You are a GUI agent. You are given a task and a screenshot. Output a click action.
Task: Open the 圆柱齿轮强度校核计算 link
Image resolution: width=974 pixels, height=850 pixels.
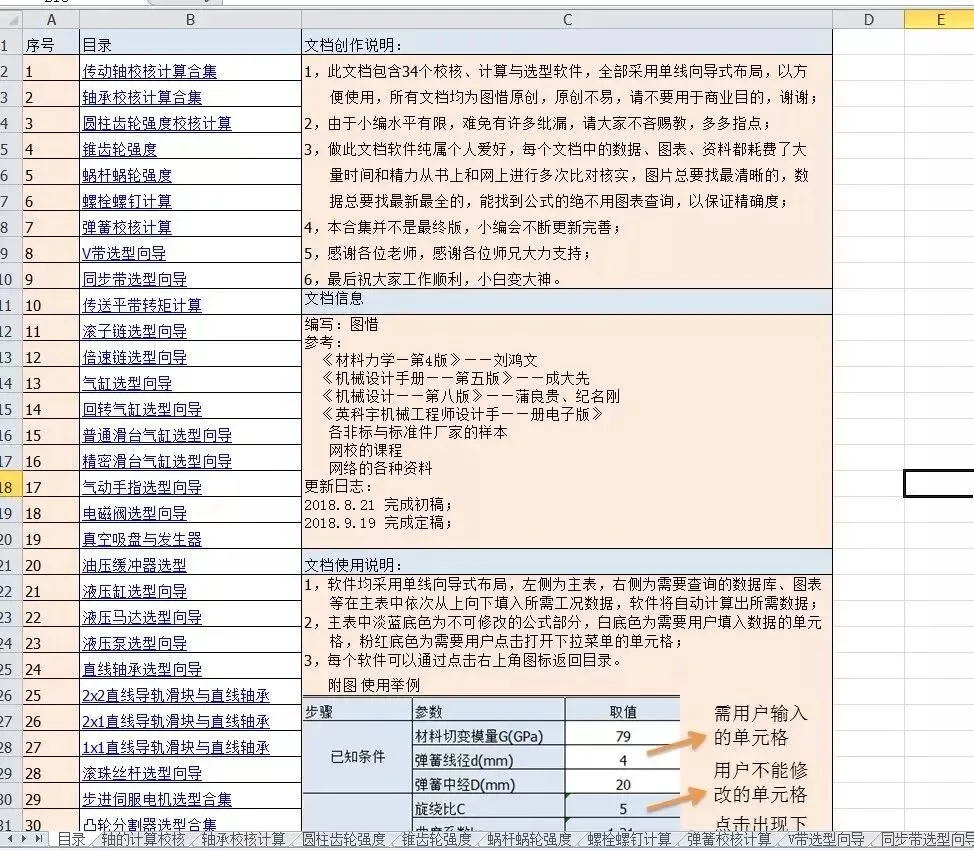pyautogui.click(x=157, y=124)
